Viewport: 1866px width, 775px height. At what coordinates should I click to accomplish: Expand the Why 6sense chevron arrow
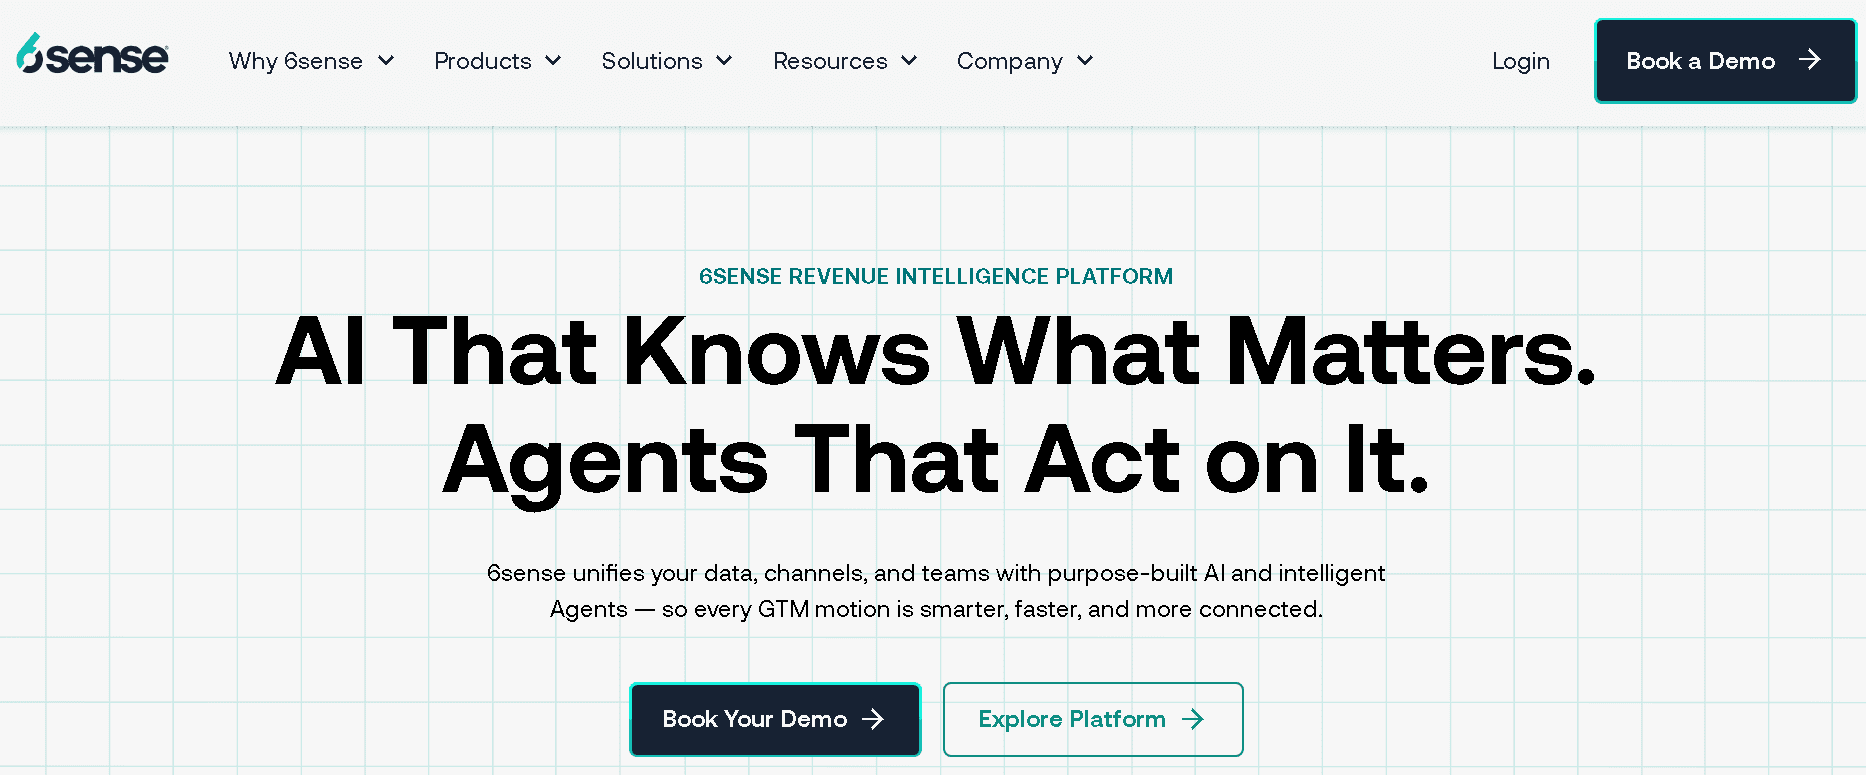(386, 61)
